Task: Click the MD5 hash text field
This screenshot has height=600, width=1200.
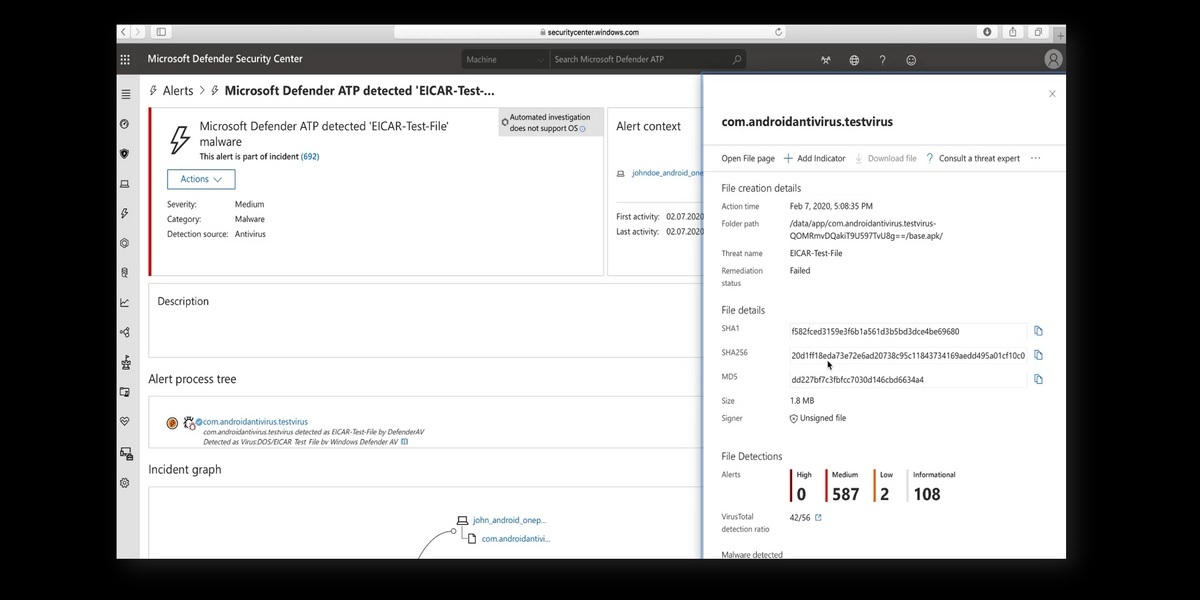Action: point(907,379)
